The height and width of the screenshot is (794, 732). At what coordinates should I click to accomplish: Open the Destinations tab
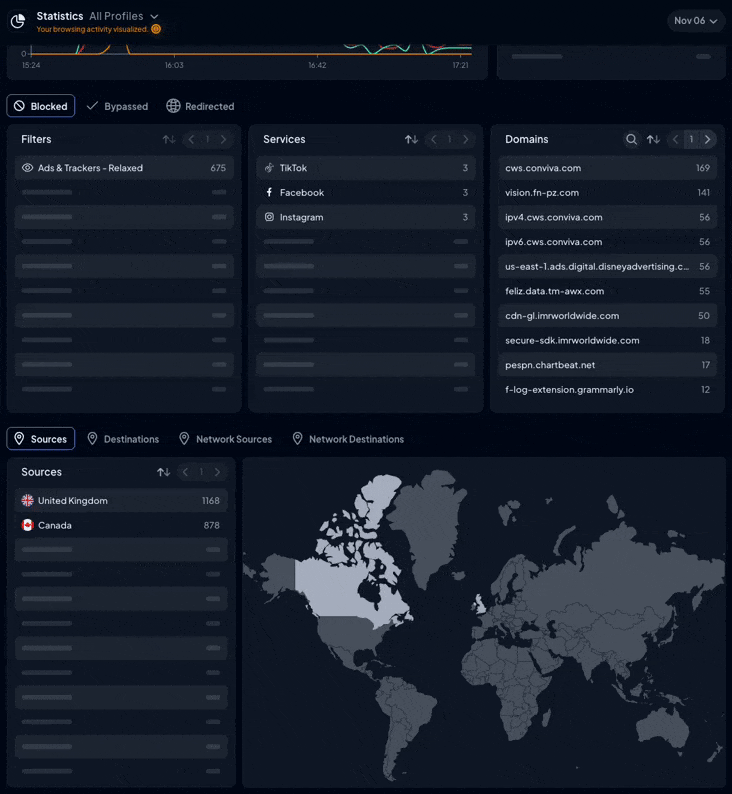[x=122, y=439]
